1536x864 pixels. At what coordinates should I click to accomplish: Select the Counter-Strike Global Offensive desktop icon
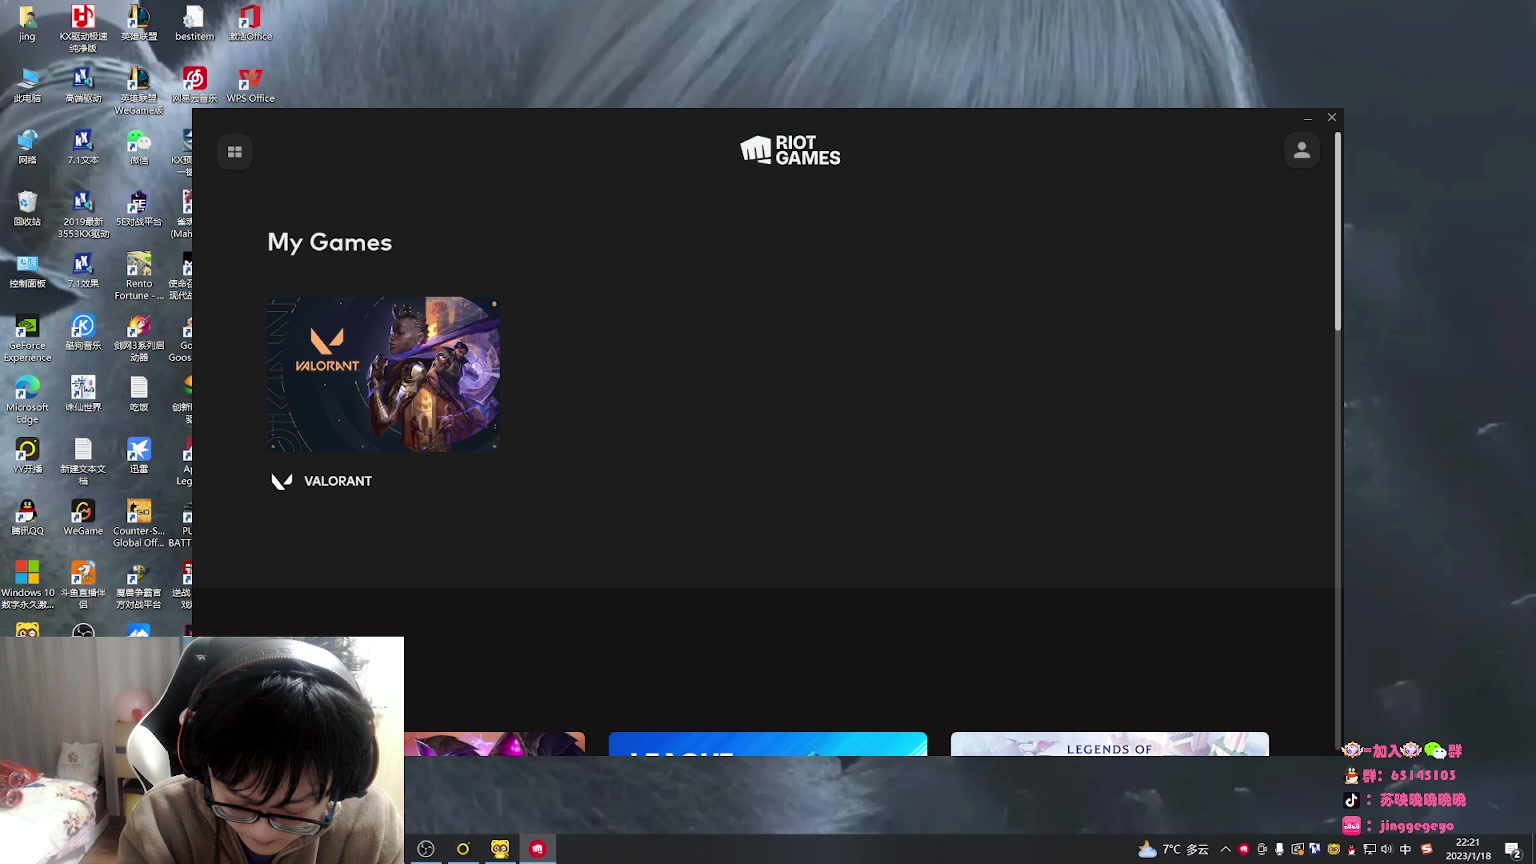tap(139, 524)
